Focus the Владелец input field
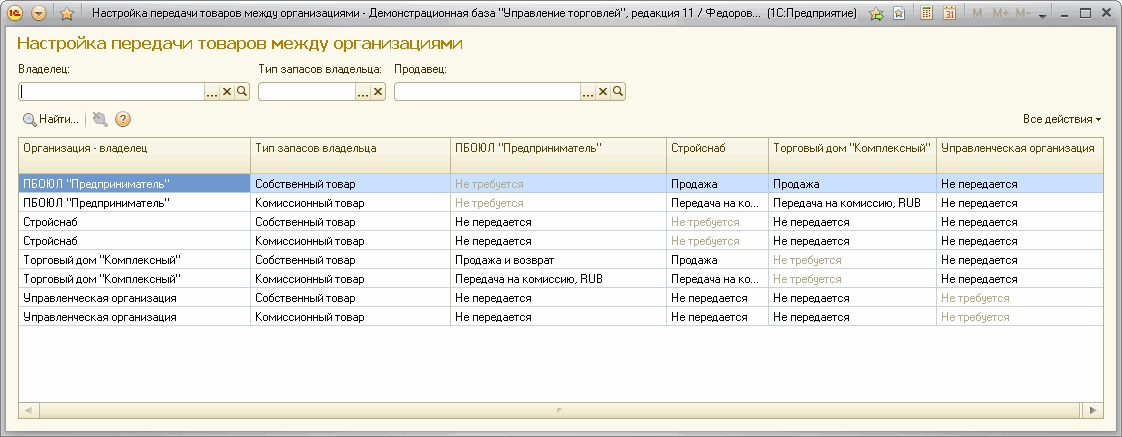This screenshot has height=437, width=1122. point(112,92)
